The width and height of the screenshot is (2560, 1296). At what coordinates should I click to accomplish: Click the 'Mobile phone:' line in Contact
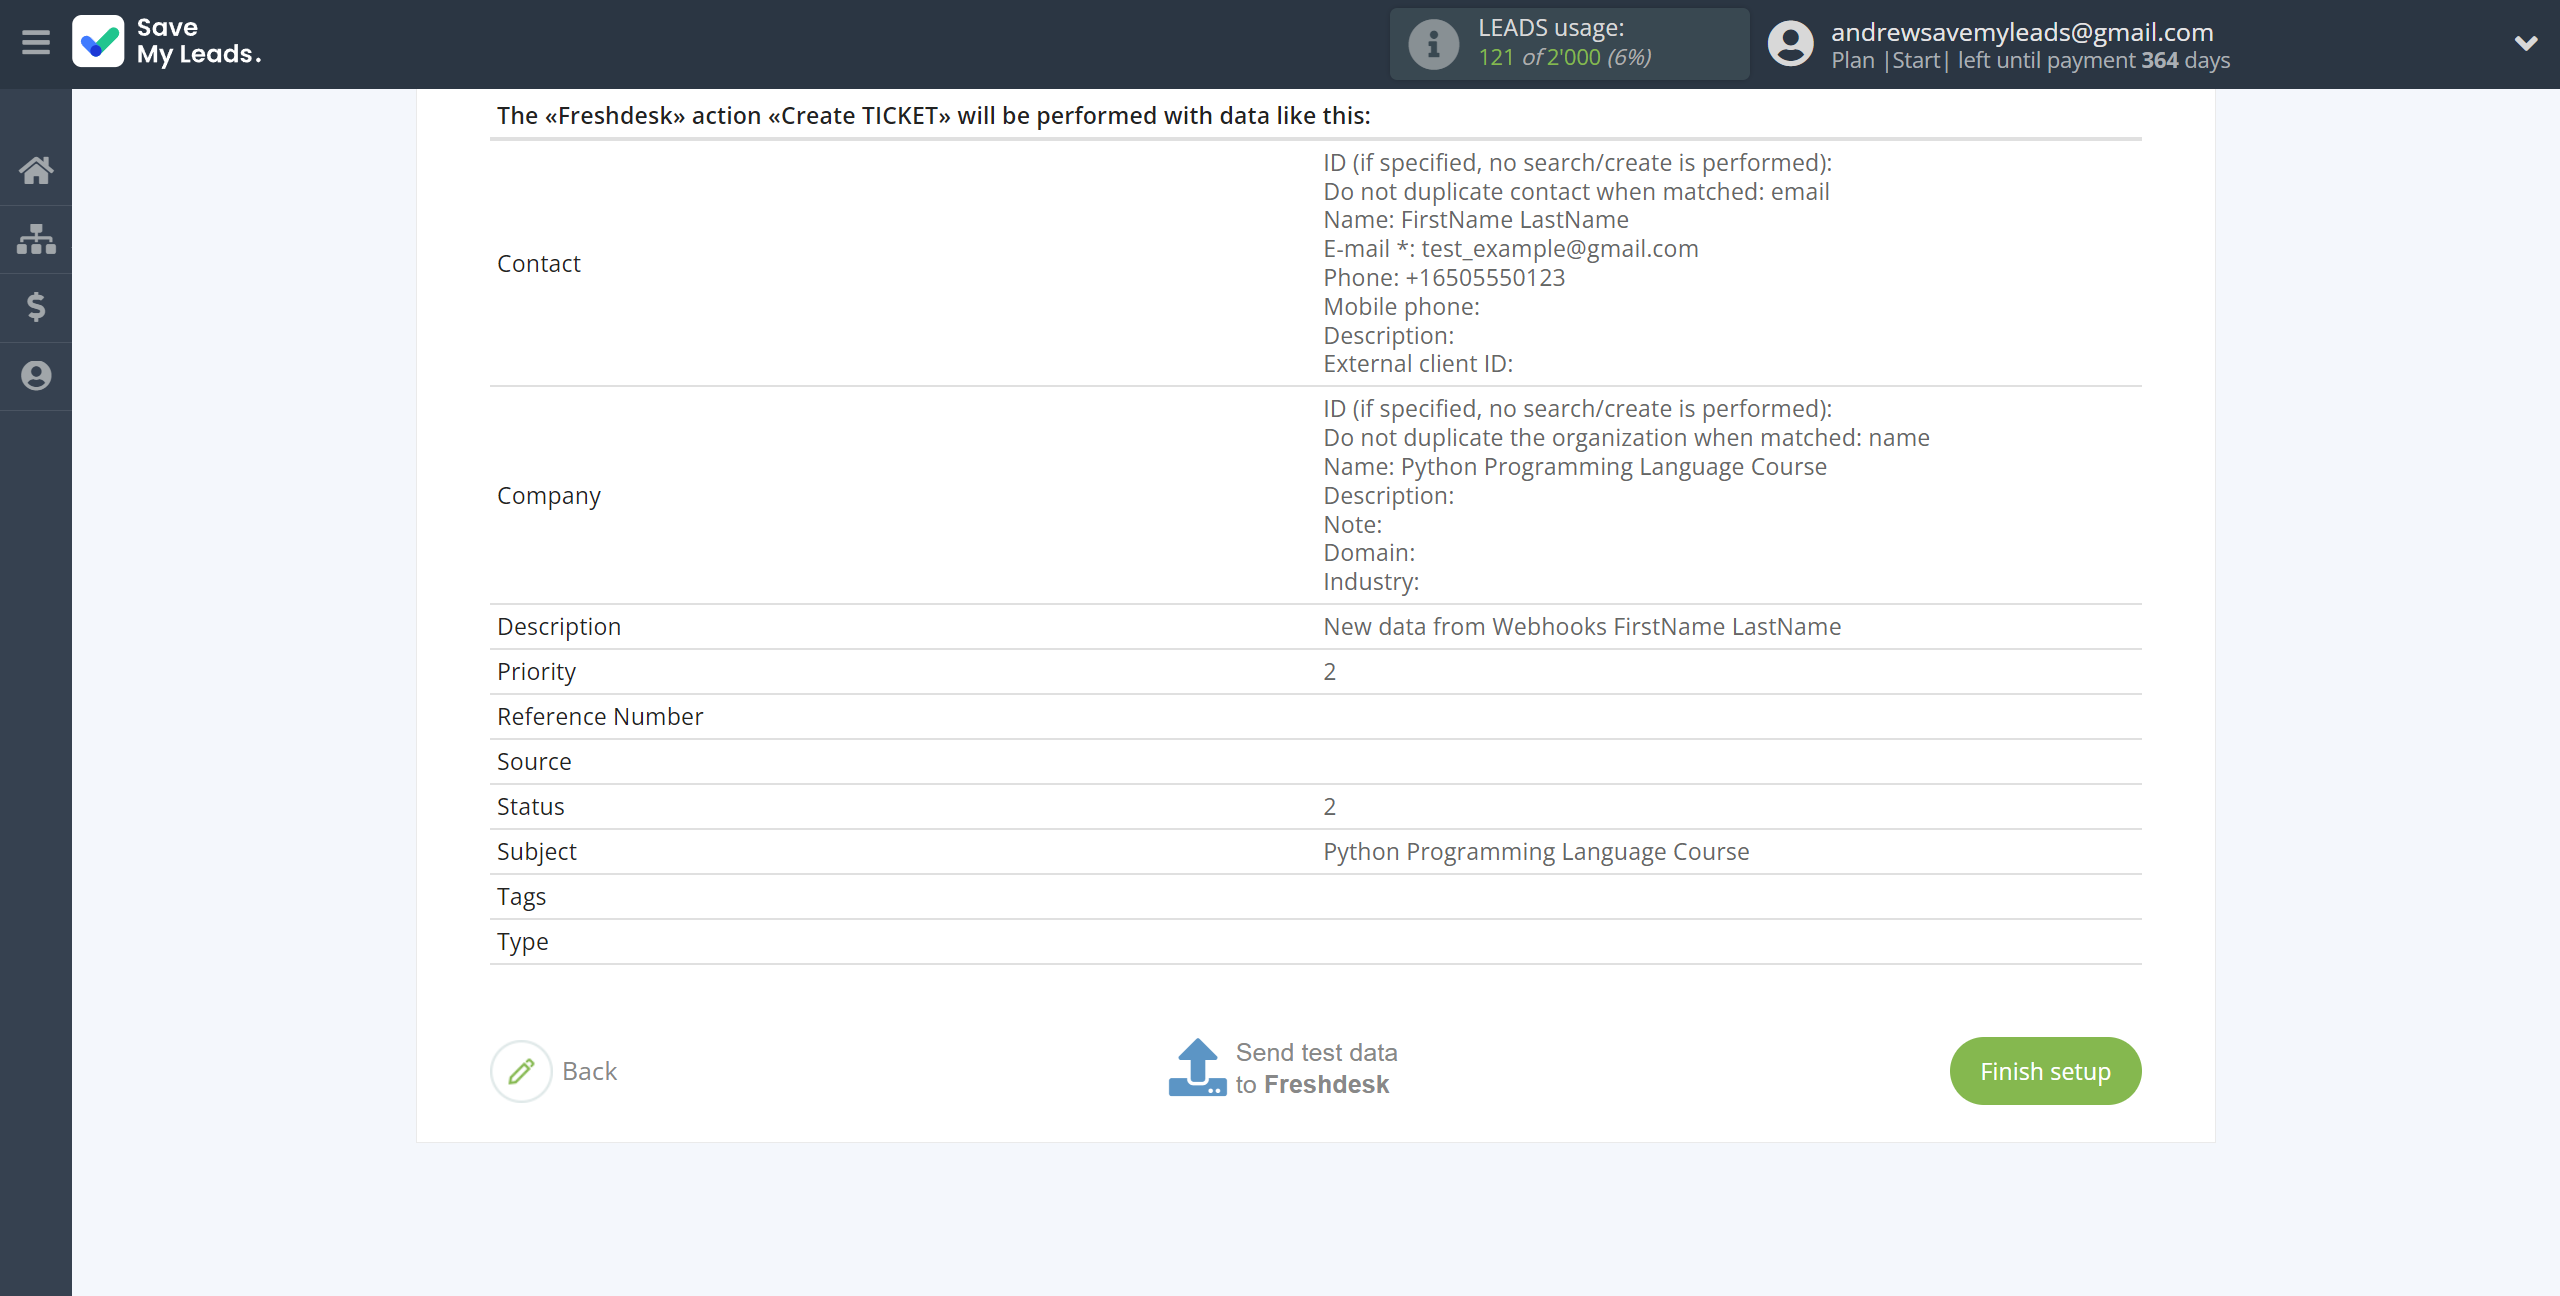1401,307
